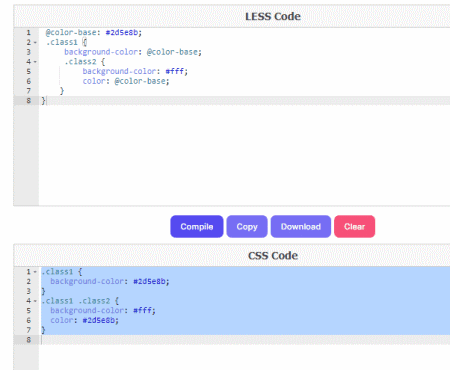Place cursor in empty LESS editor area
The image size is (450, 370).
(243, 155)
